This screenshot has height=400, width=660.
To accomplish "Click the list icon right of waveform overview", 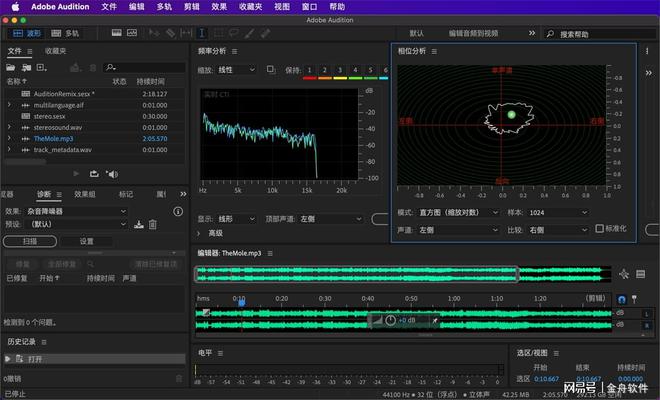I will tap(640, 274).
